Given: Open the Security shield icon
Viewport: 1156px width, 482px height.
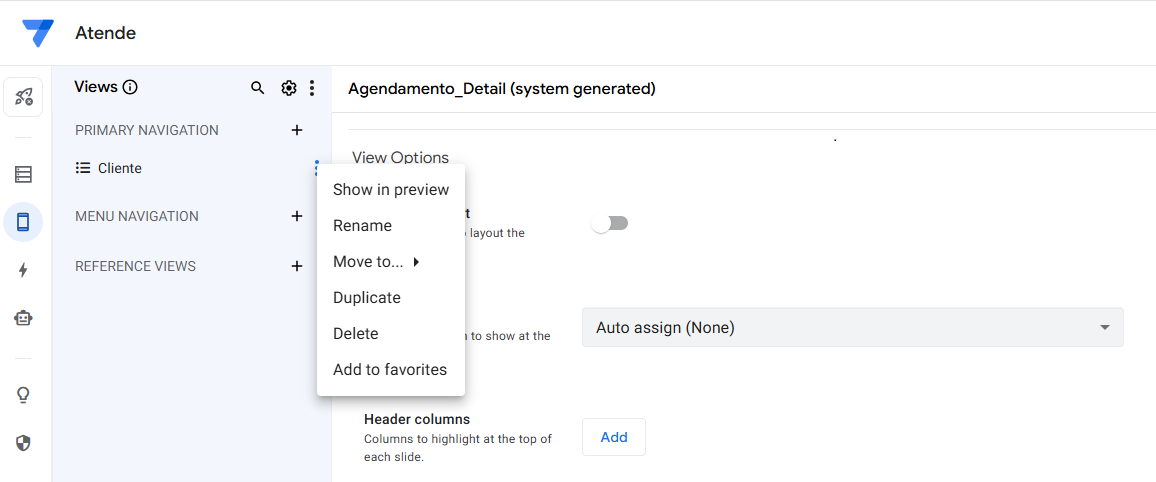Looking at the screenshot, I should [23, 442].
